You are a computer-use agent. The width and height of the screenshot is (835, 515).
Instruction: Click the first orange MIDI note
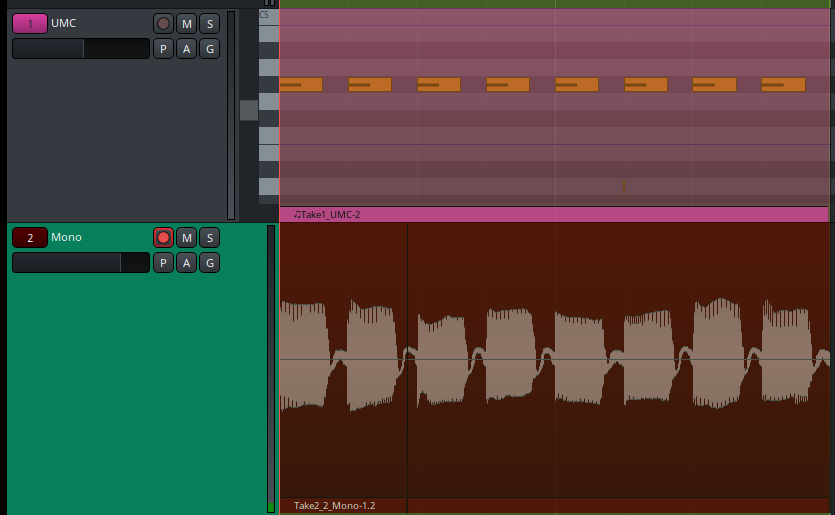(301, 85)
